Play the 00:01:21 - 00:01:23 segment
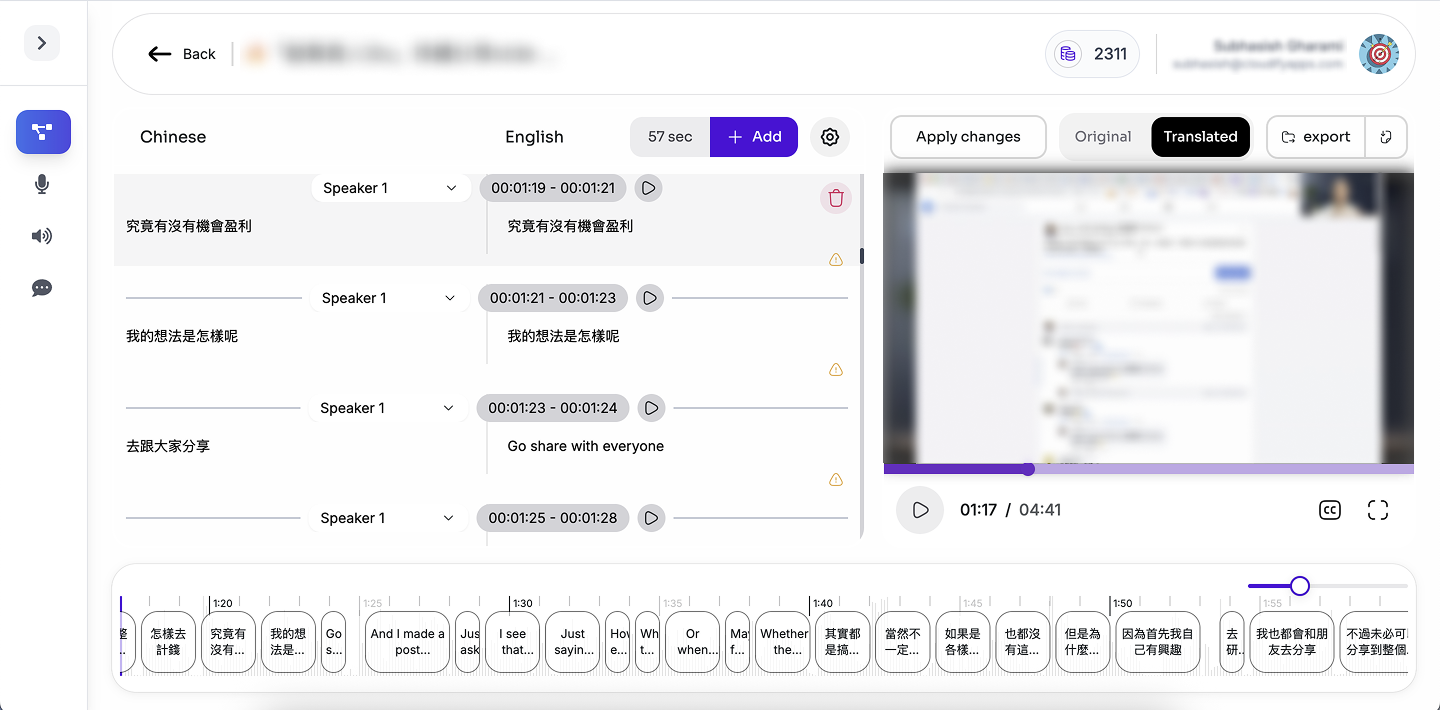The image size is (1440, 710). (x=650, y=298)
